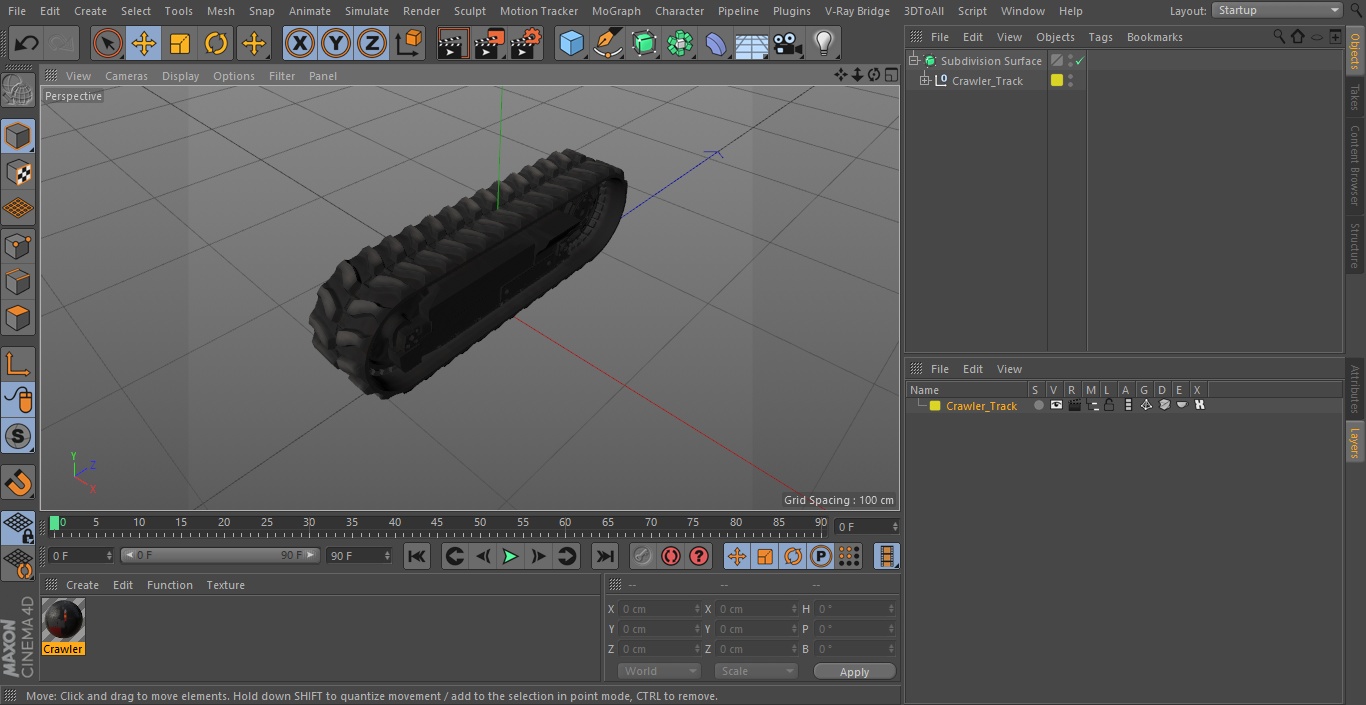Add a Cube primitive object
This screenshot has width=1366, height=705.
pos(571,43)
